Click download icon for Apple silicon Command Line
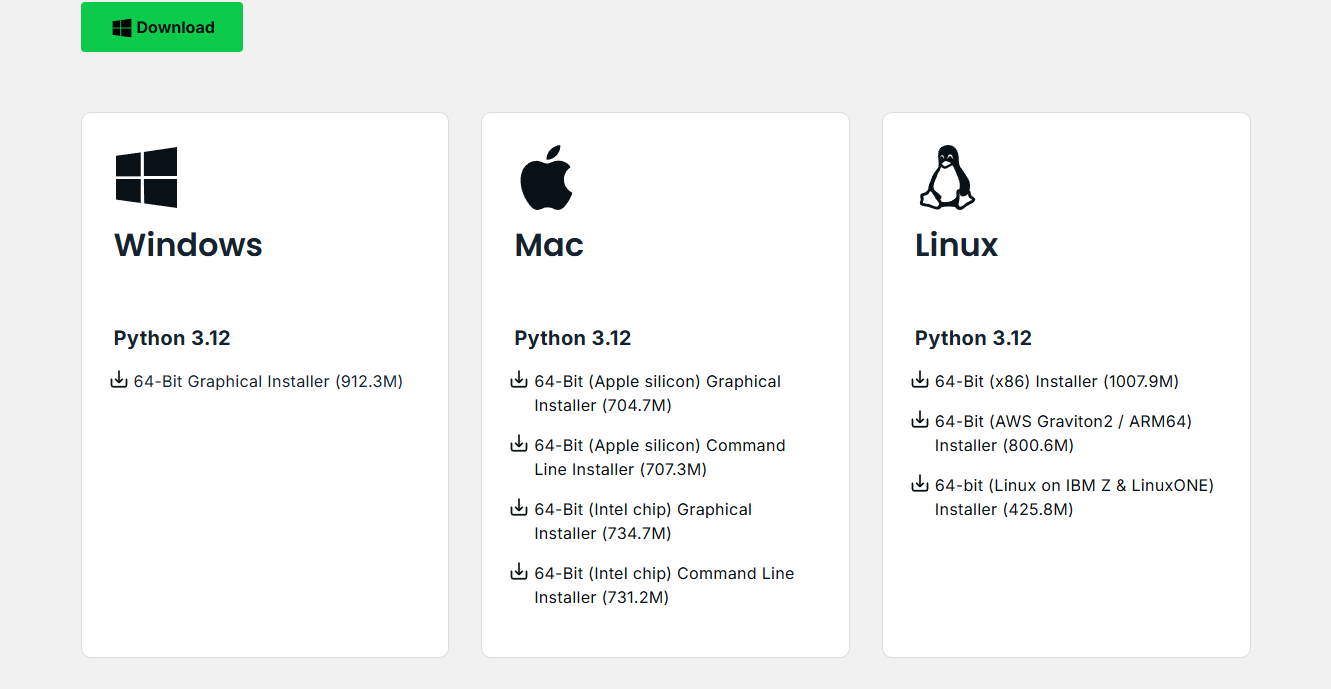Viewport: 1331px width, 689px height. click(519, 444)
